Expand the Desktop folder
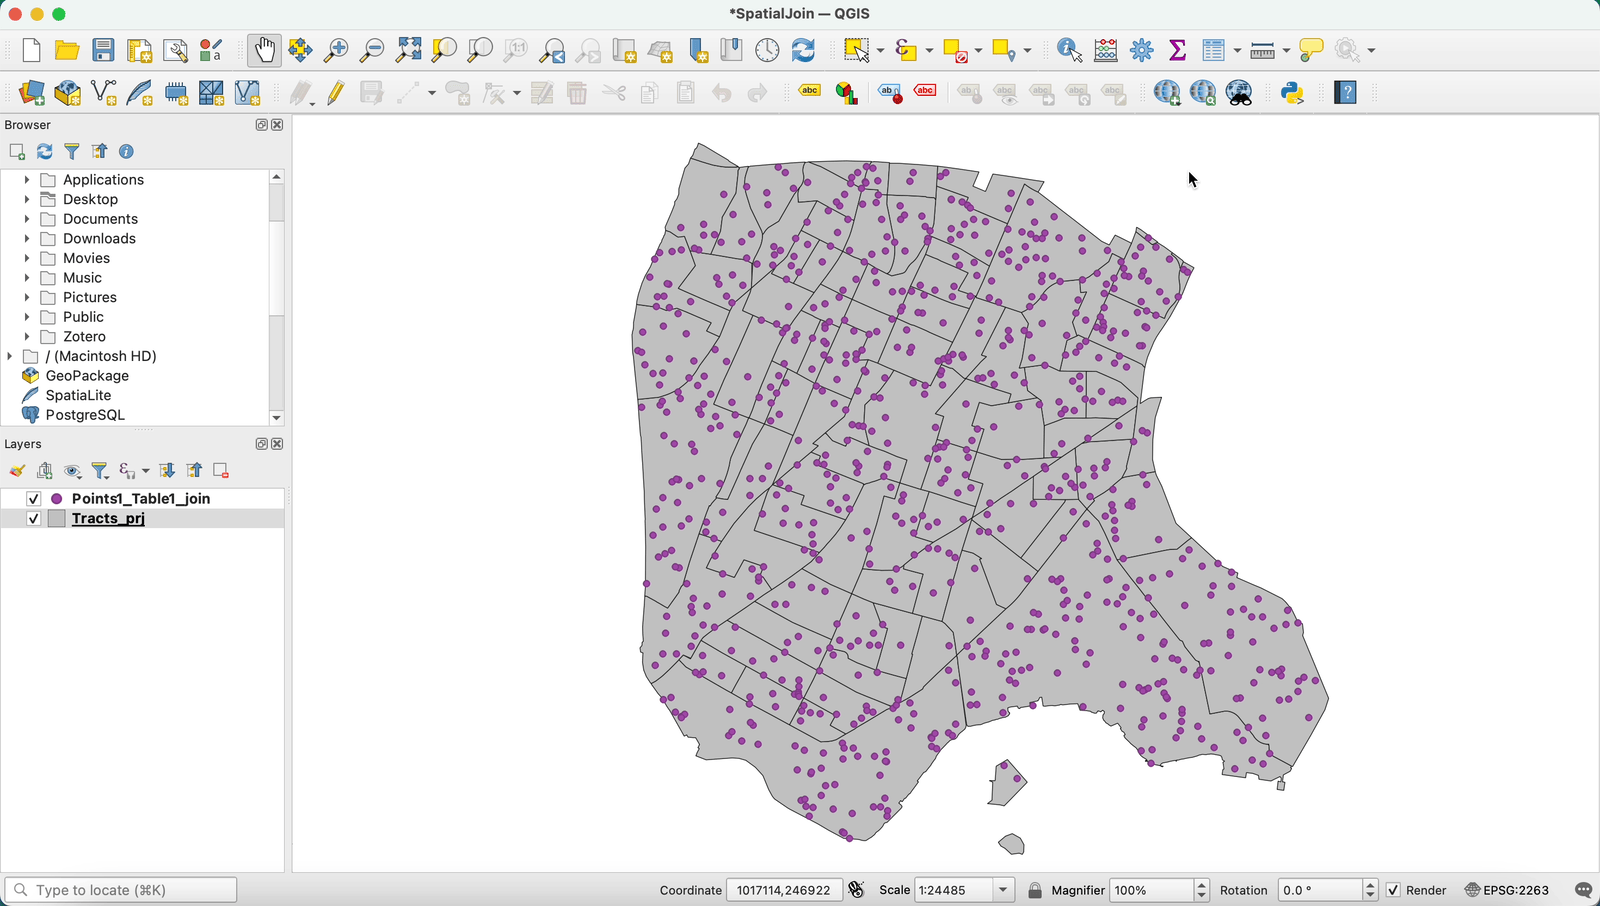 (x=27, y=200)
